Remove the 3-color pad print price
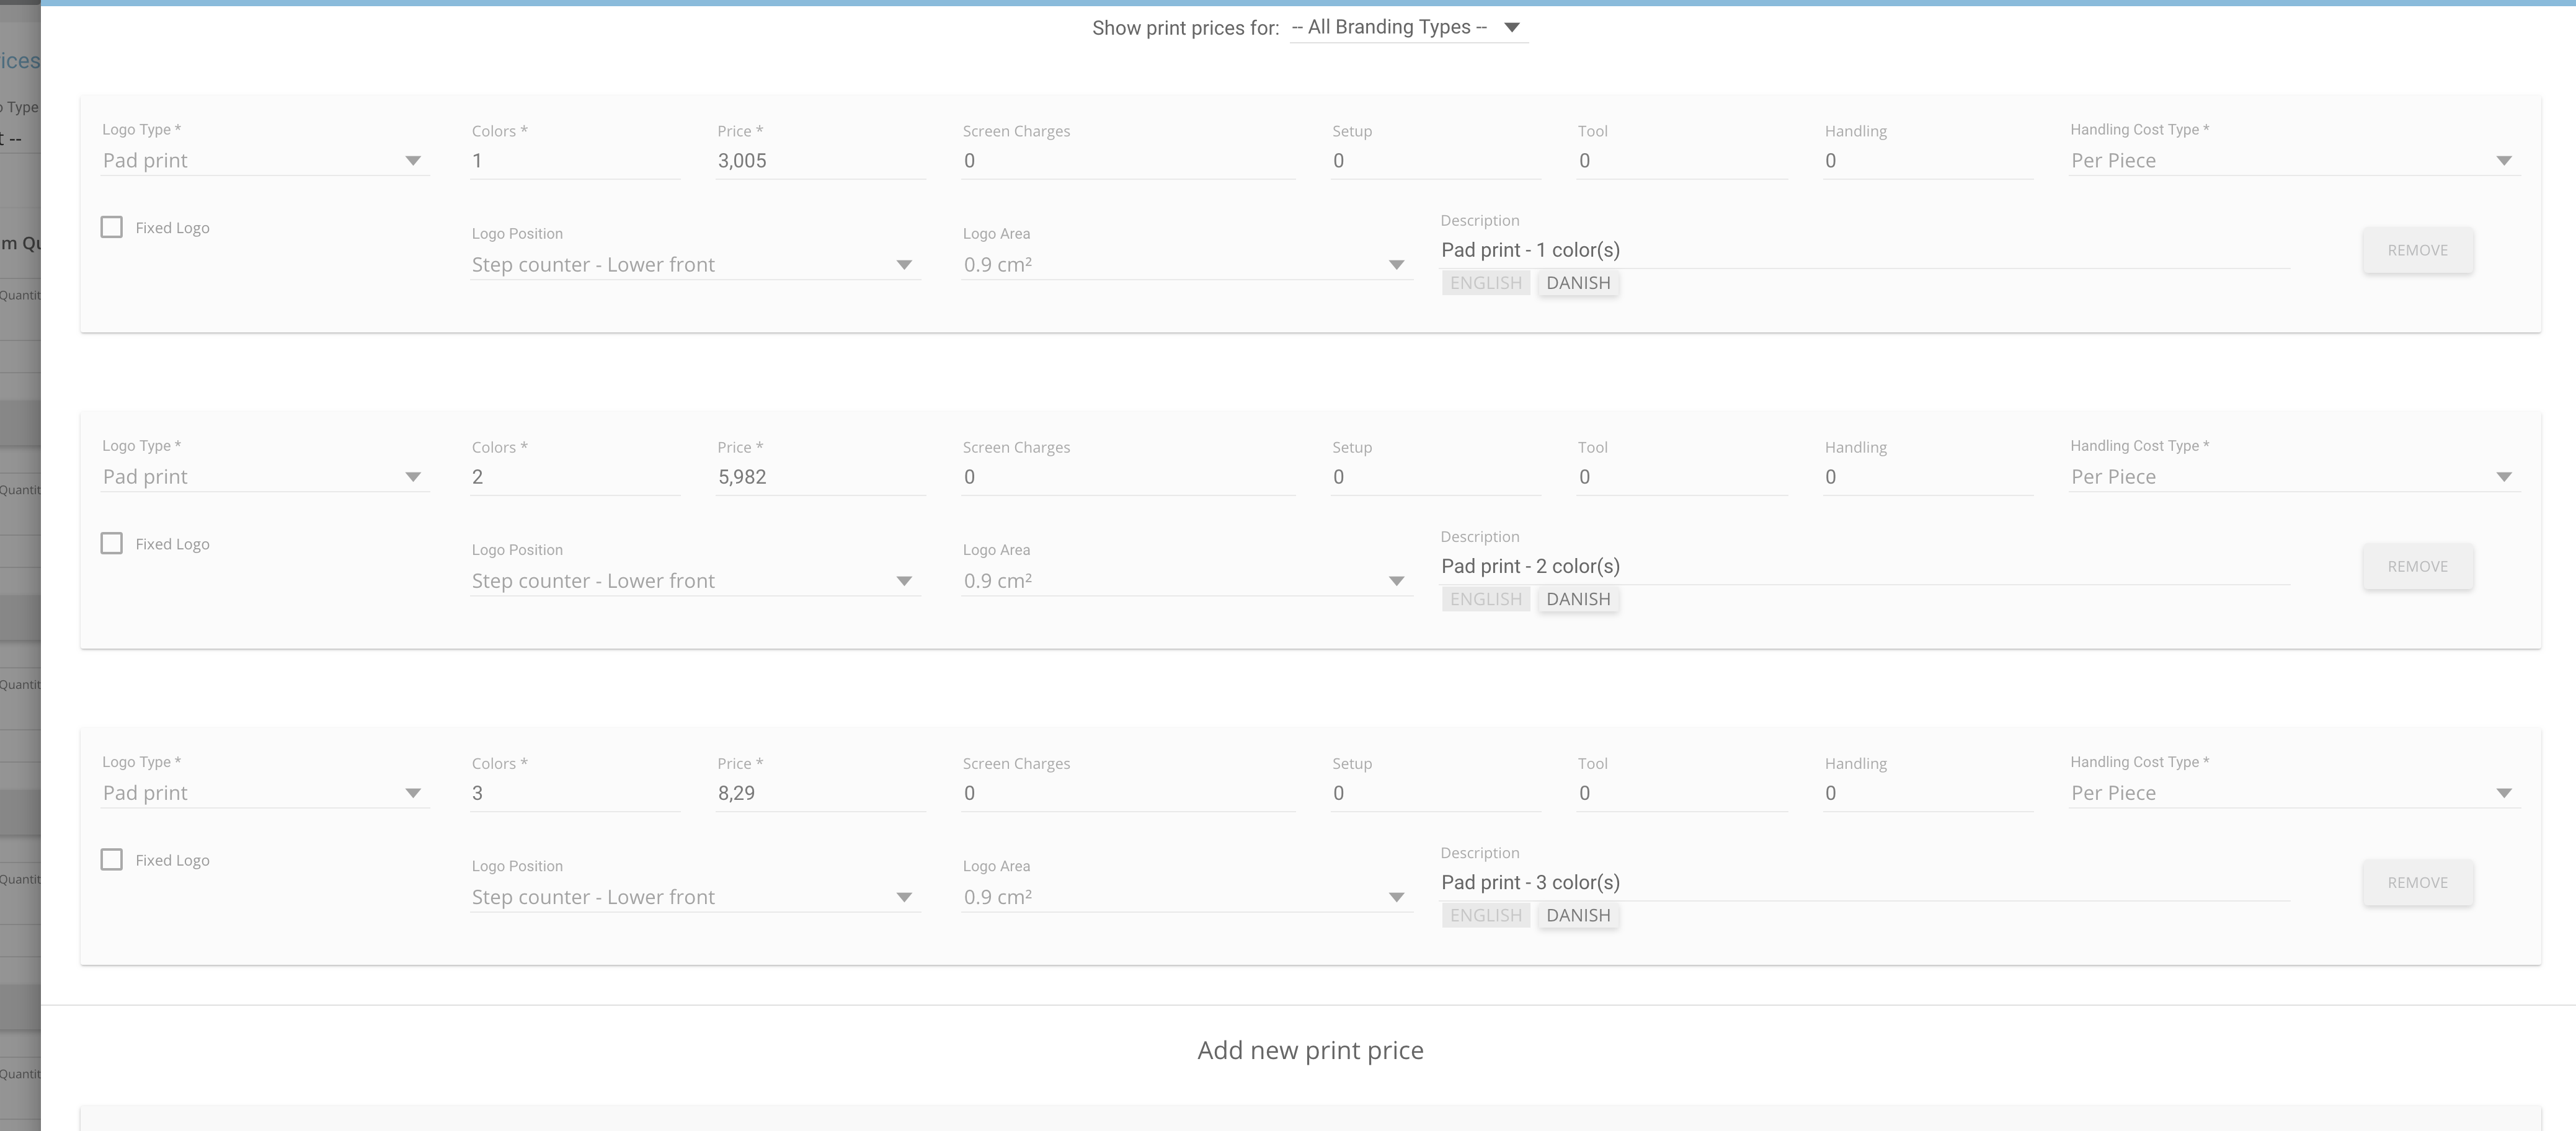This screenshot has height=1131, width=2576. click(2418, 882)
